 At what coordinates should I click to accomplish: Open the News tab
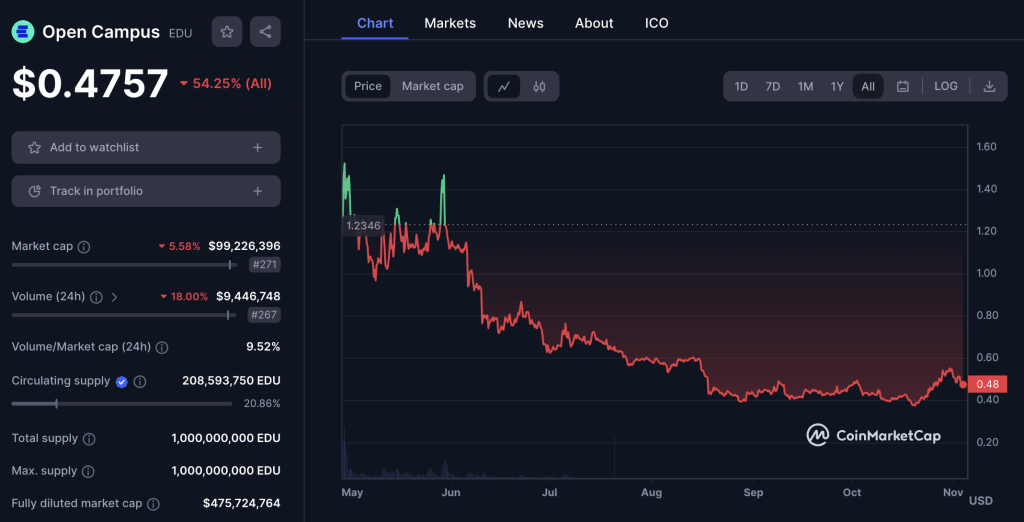click(x=526, y=24)
